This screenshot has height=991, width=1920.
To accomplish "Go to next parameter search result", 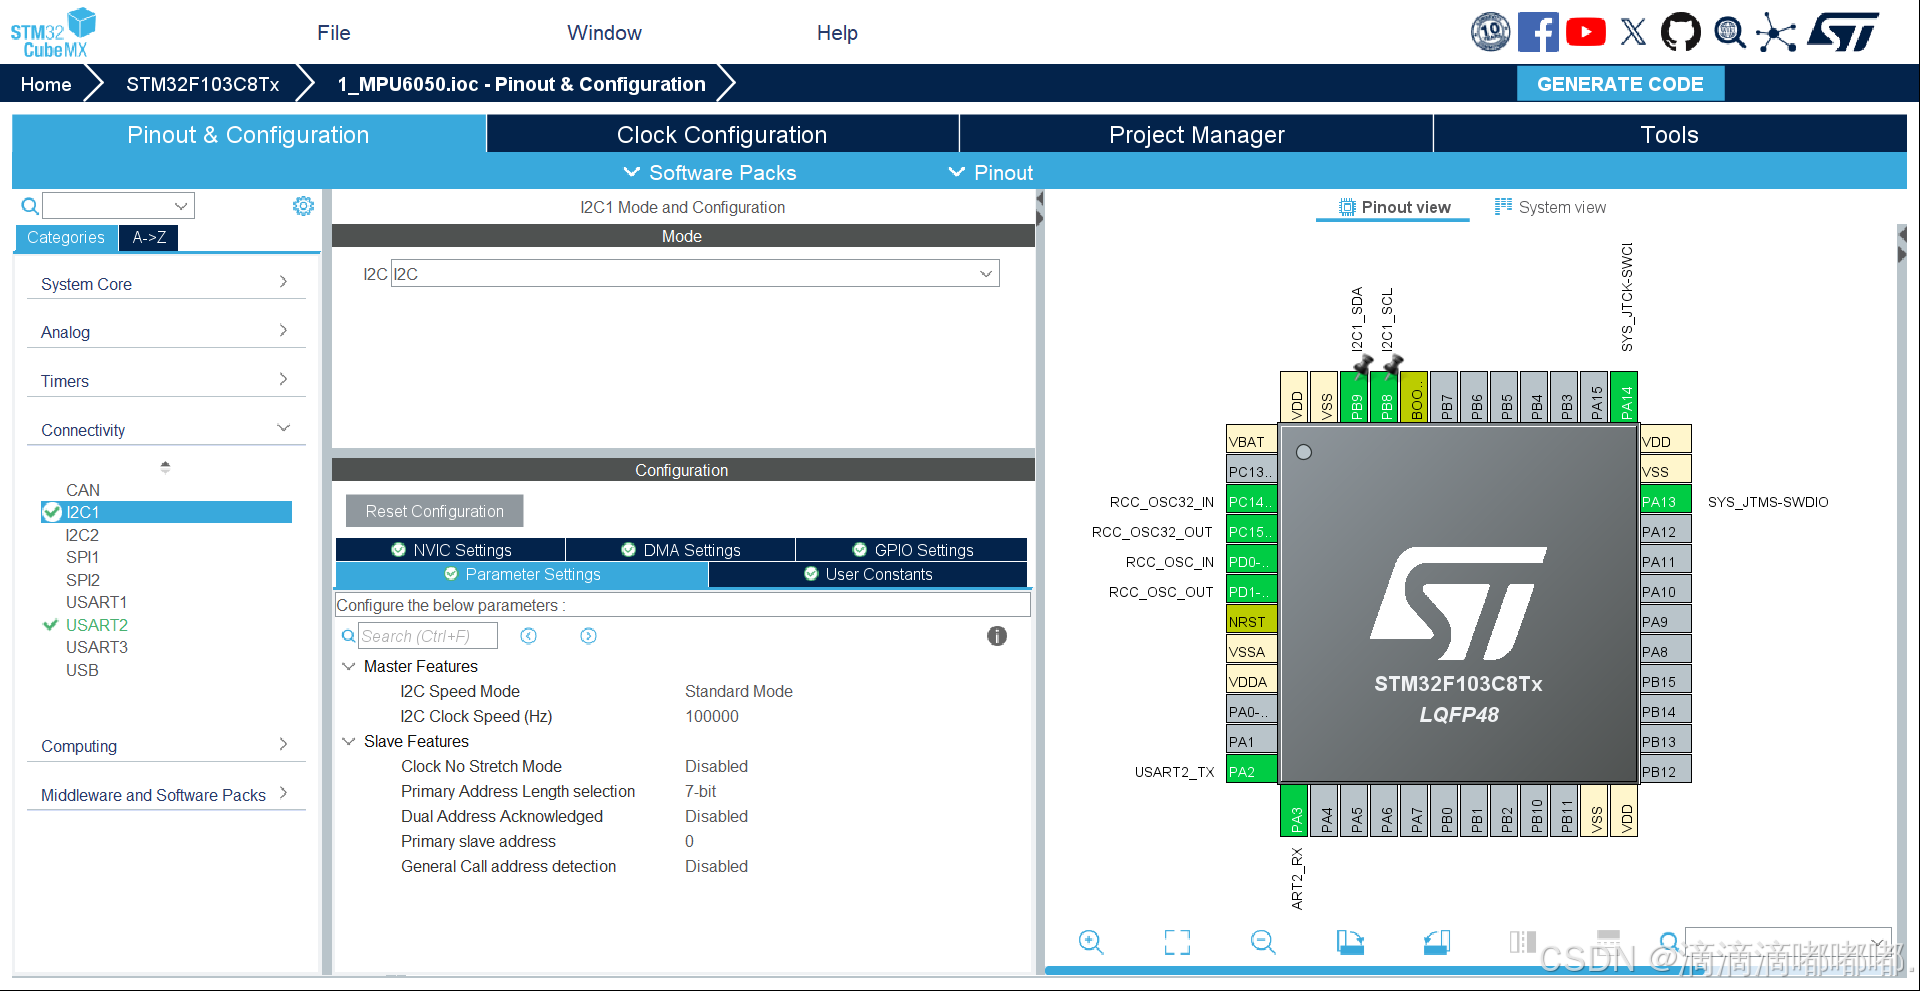I will click(589, 636).
